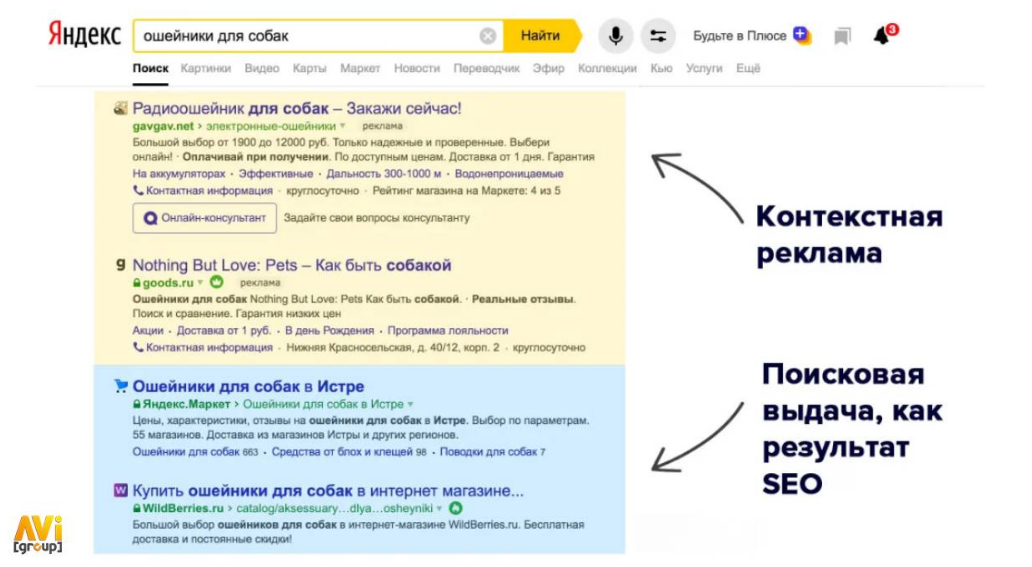Expand dropdown after Ошейники для собак в Истре path
Viewport: 1032px width, 567px height.
pyautogui.click(x=410, y=404)
